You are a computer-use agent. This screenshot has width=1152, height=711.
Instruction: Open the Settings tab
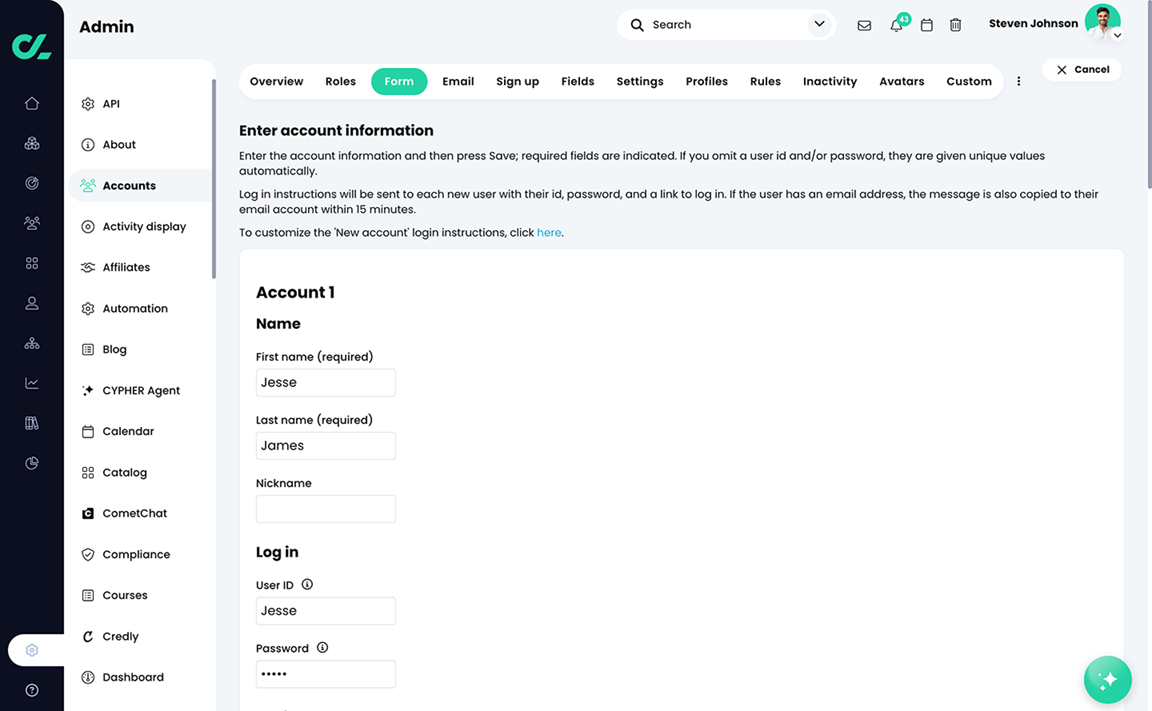click(640, 82)
